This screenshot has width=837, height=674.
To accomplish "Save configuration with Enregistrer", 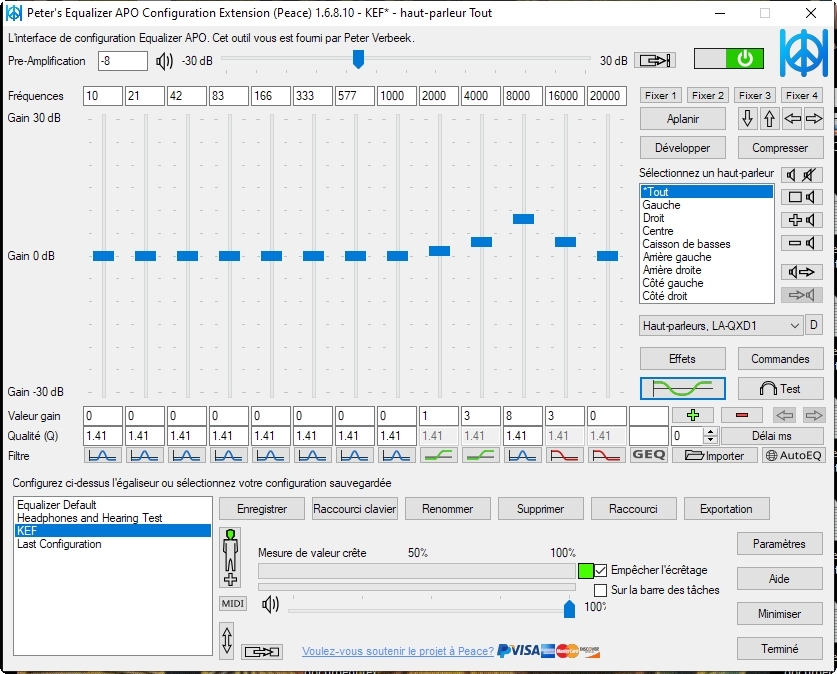I will [262, 509].
